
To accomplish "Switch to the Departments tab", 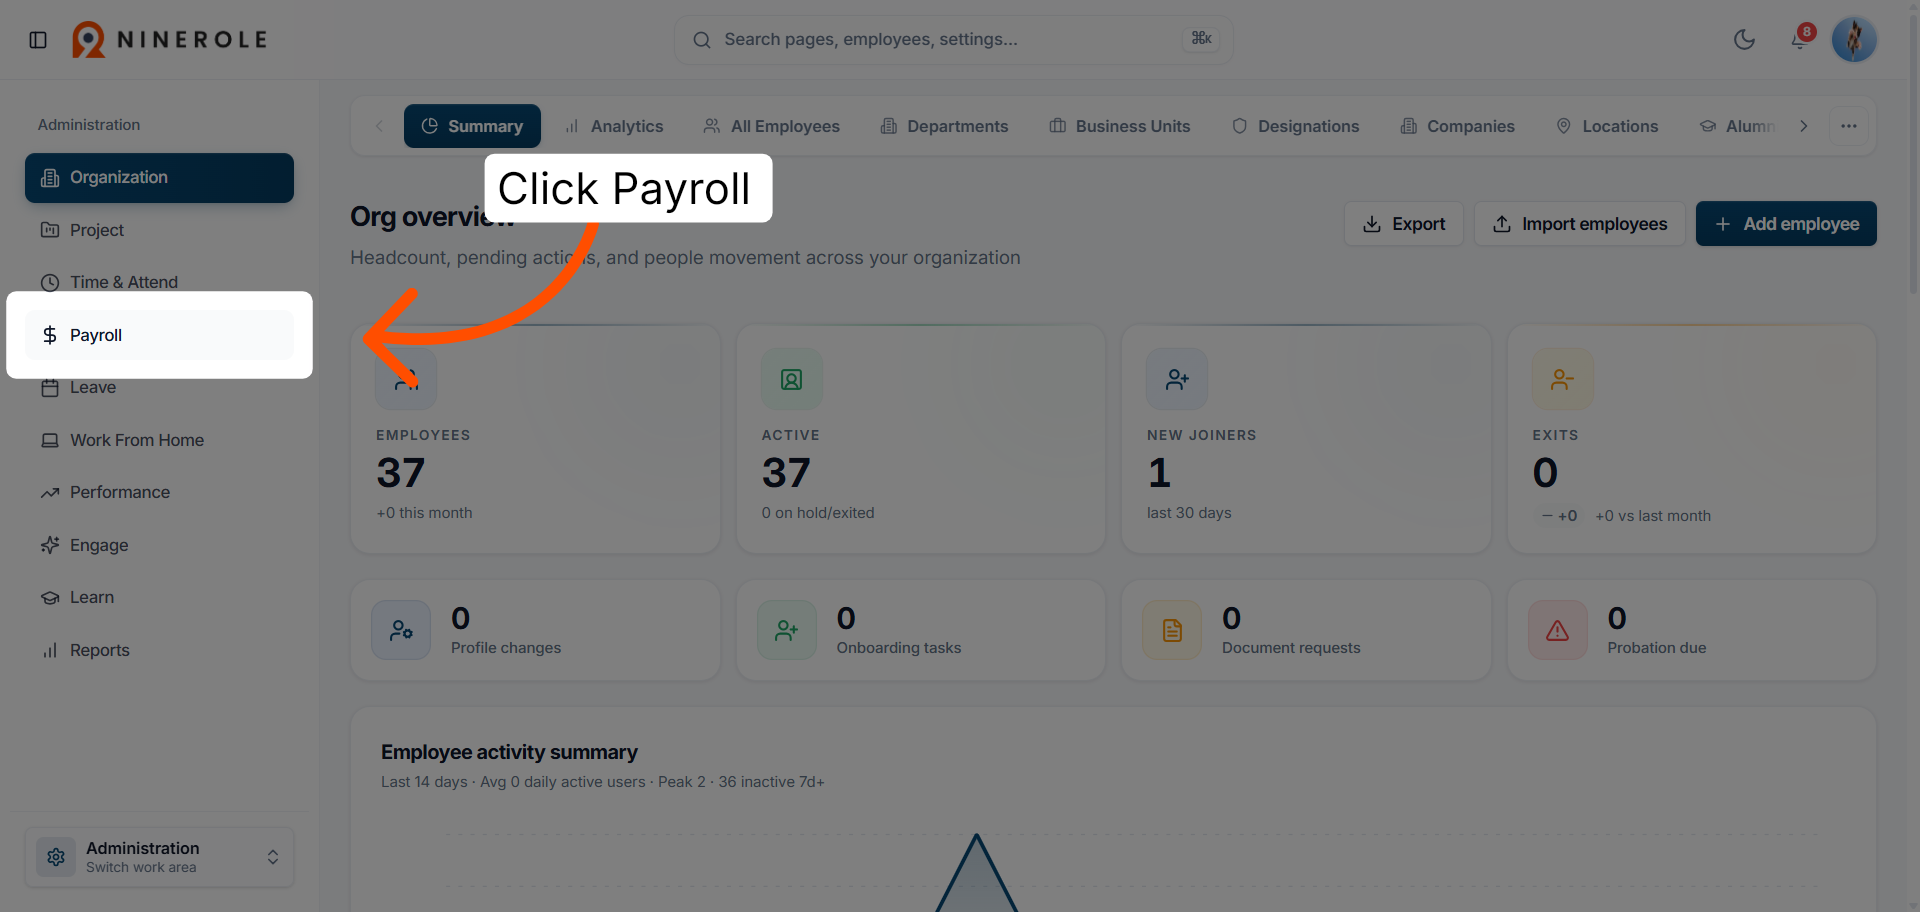I will 944,126.
